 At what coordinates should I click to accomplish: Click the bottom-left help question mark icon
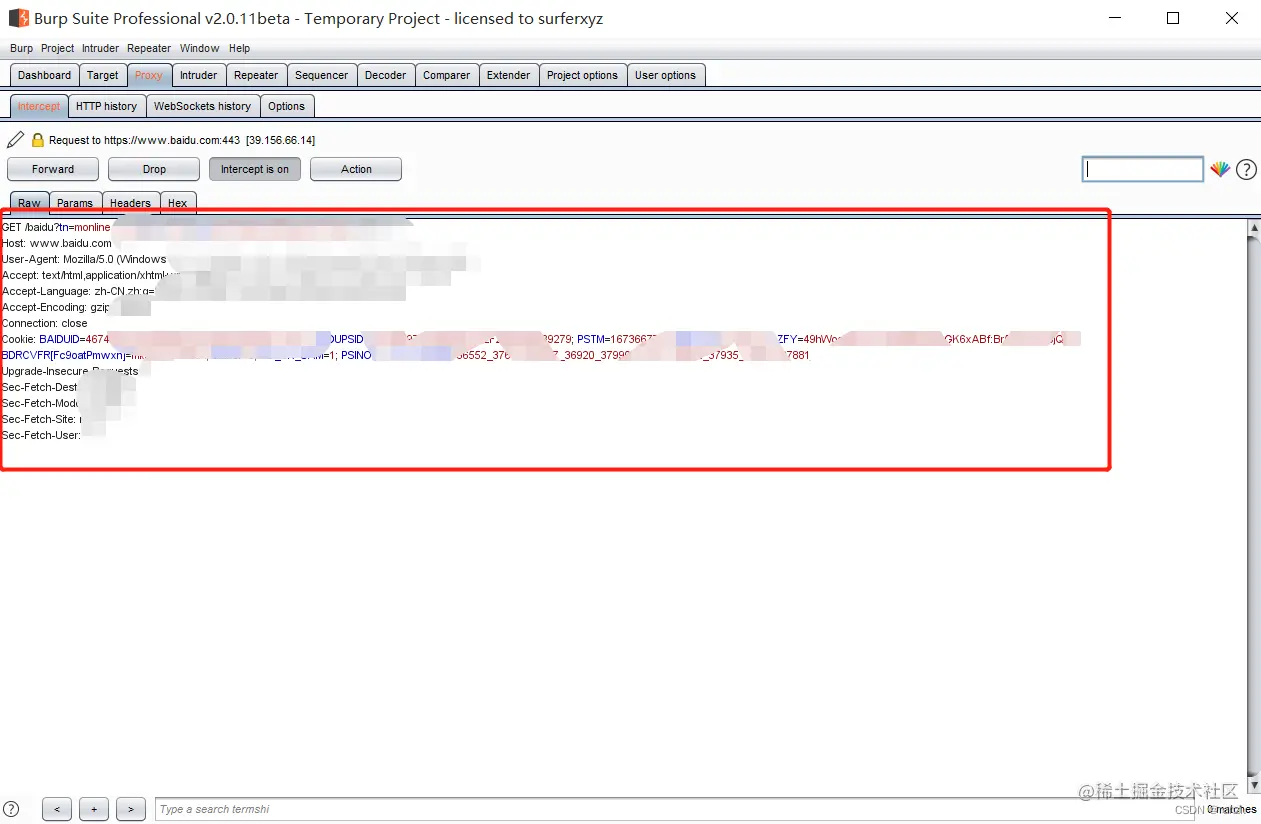(x=11, y=809)
